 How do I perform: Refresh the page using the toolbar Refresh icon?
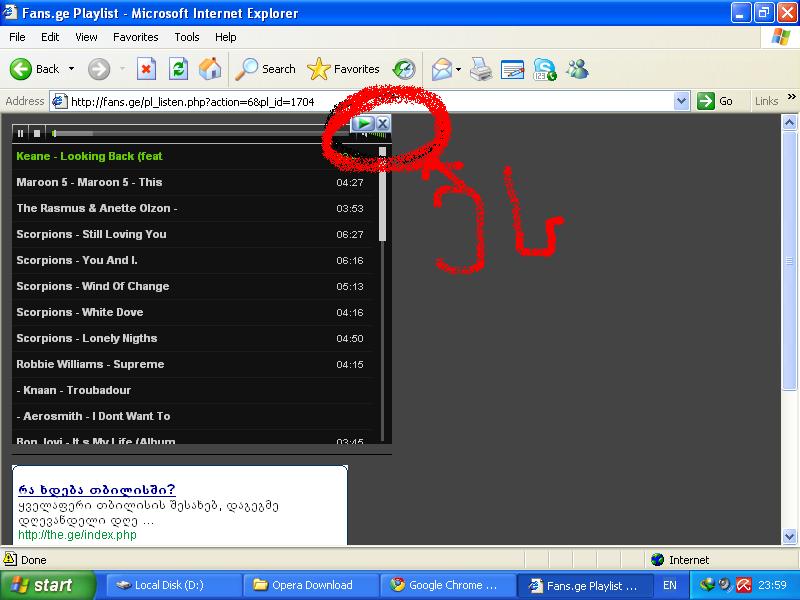point(178,69)
